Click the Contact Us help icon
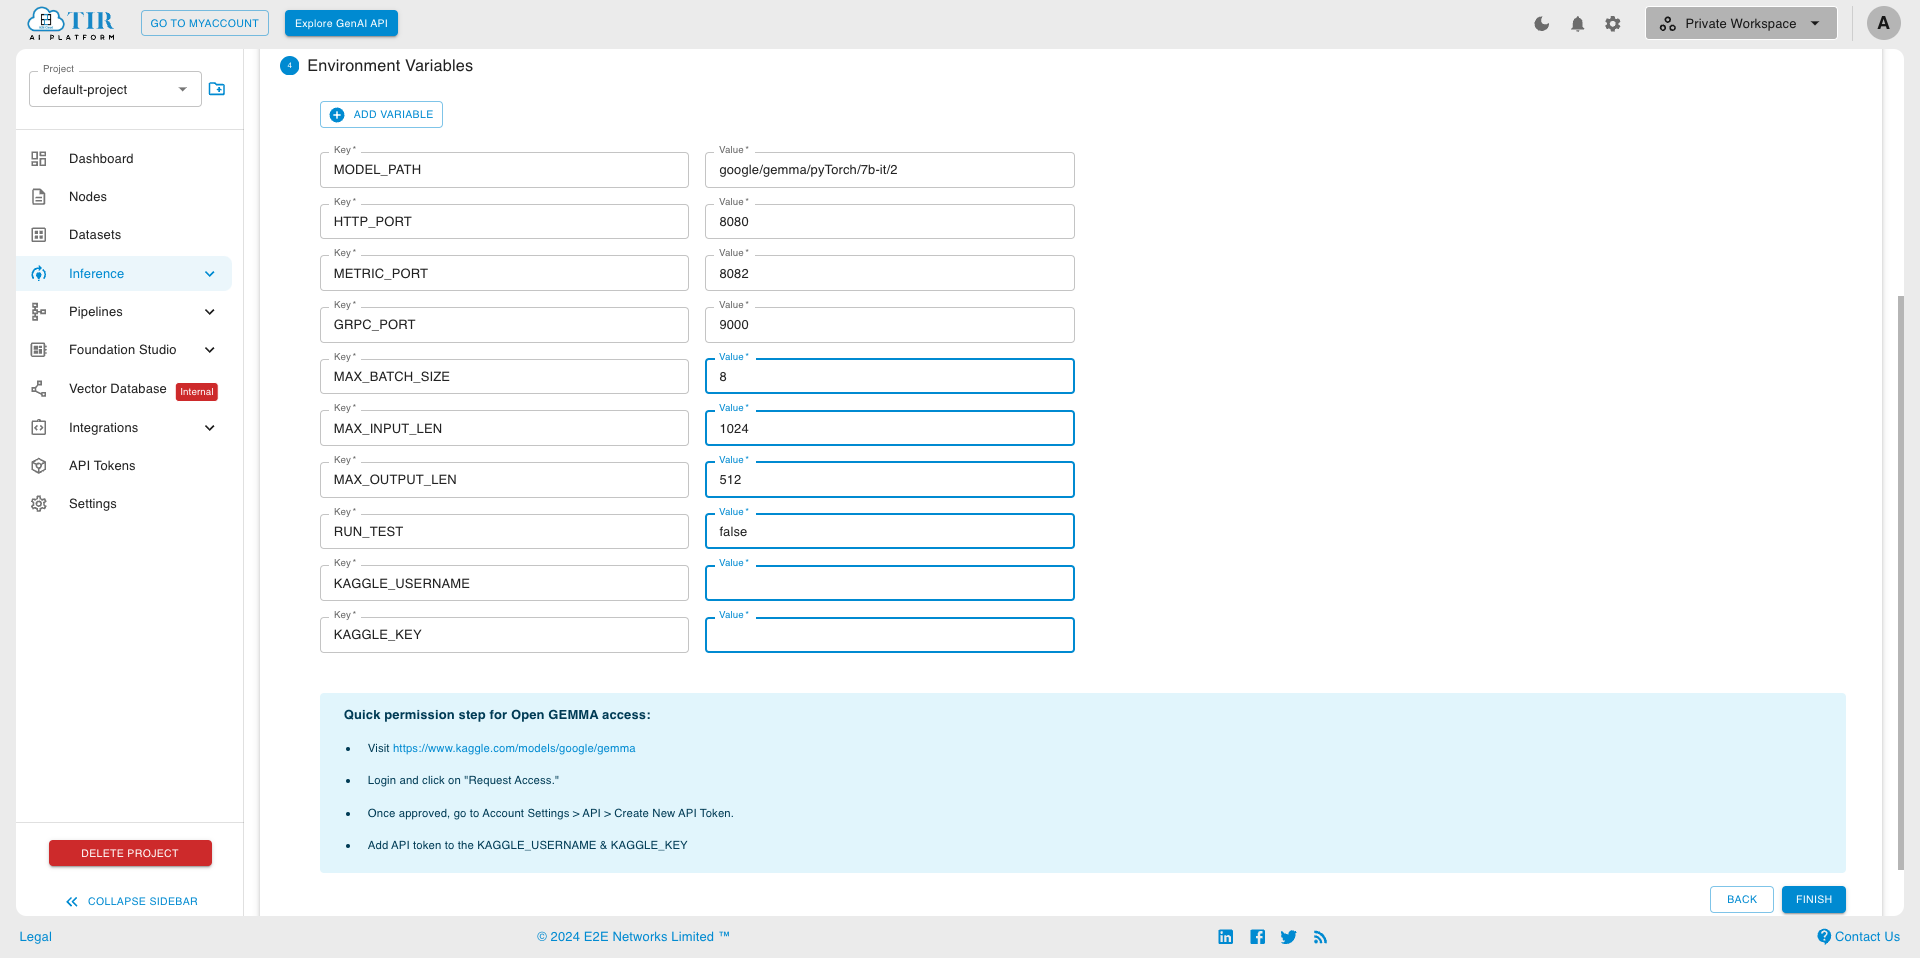Viewport: 1920px width, 958px height. 1824,937
